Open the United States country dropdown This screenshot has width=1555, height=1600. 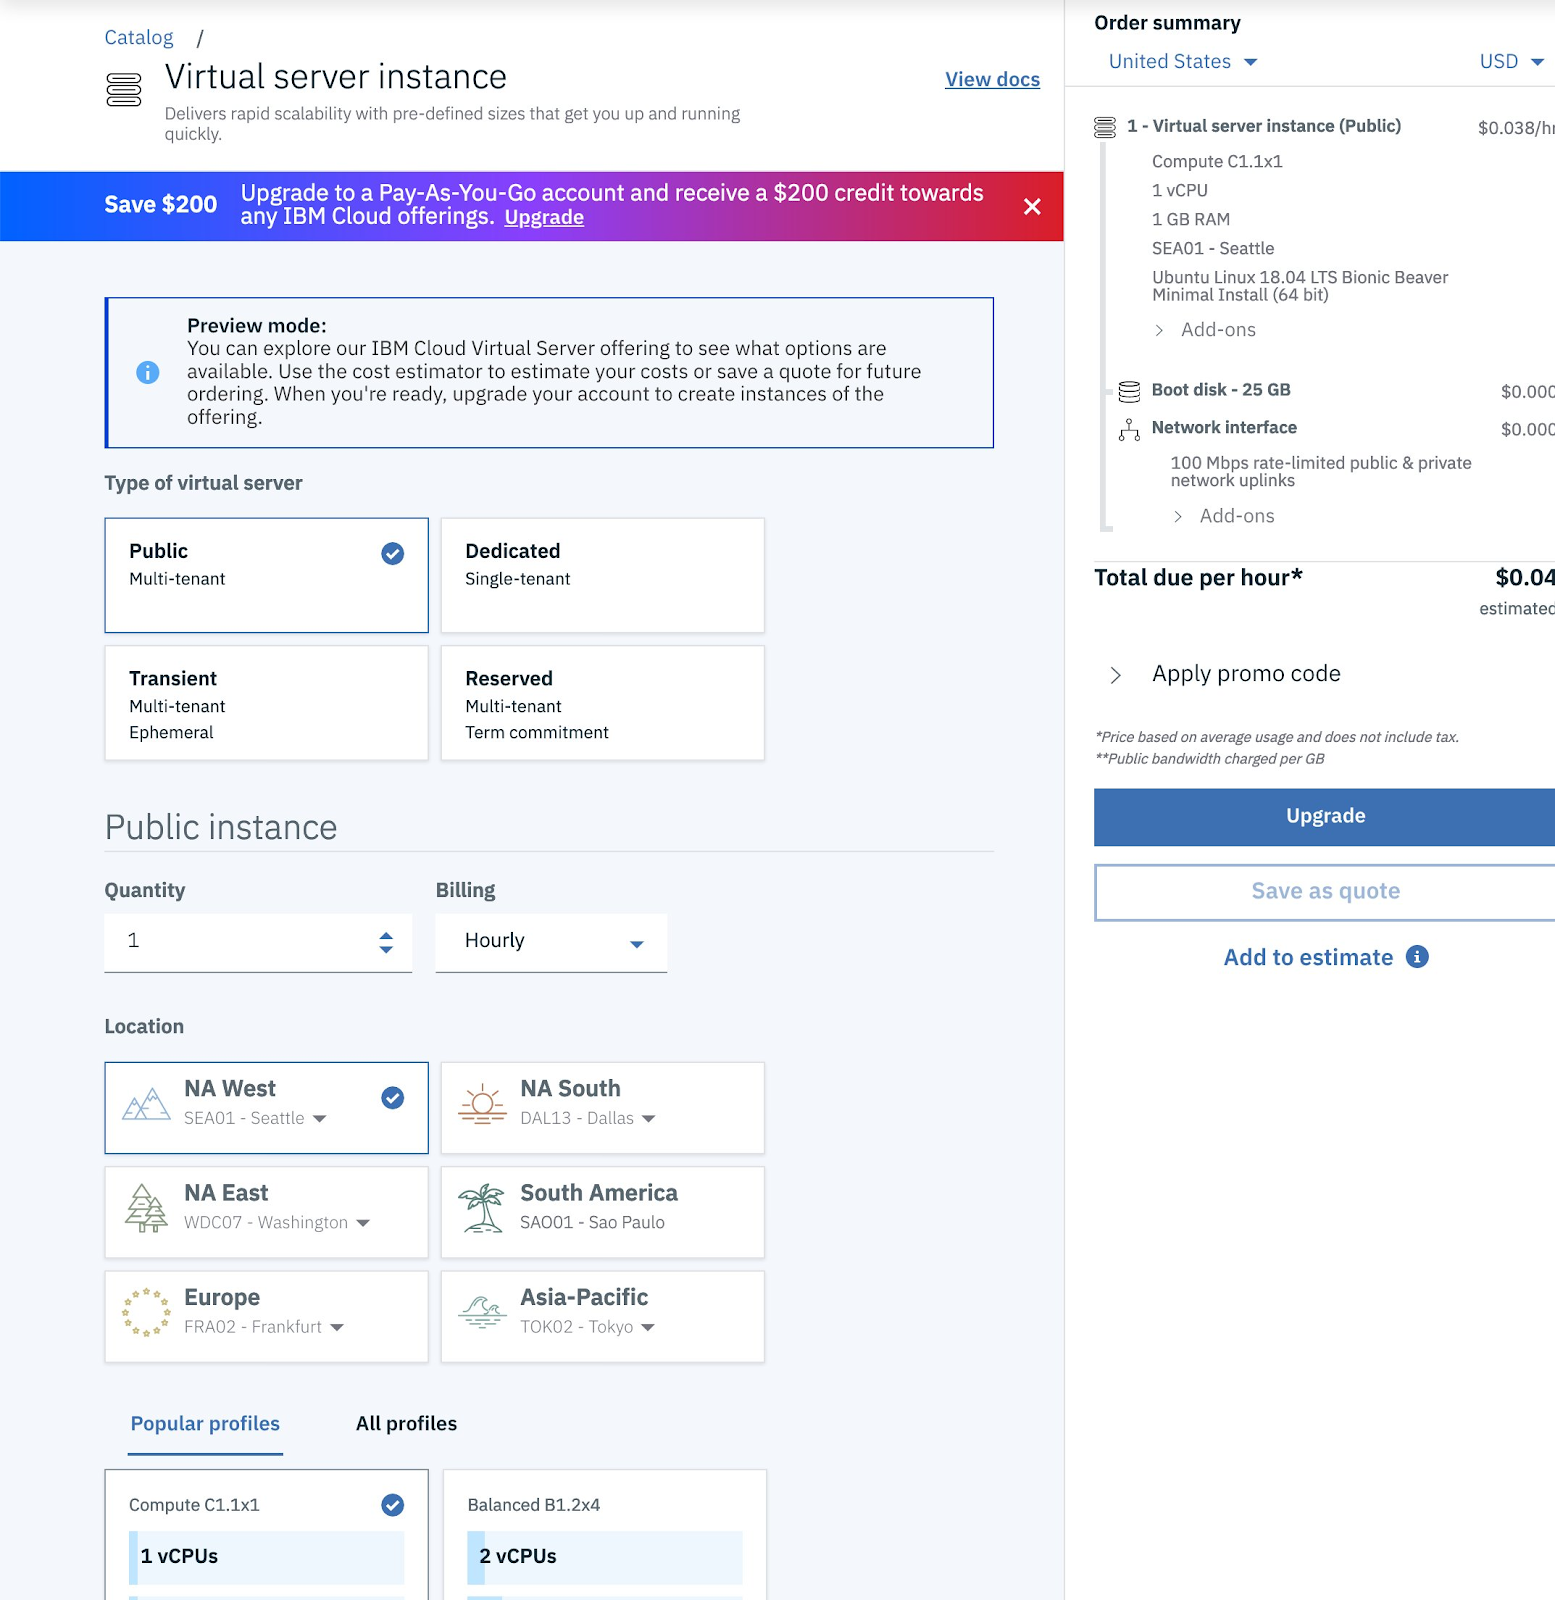click(1183, 62)
